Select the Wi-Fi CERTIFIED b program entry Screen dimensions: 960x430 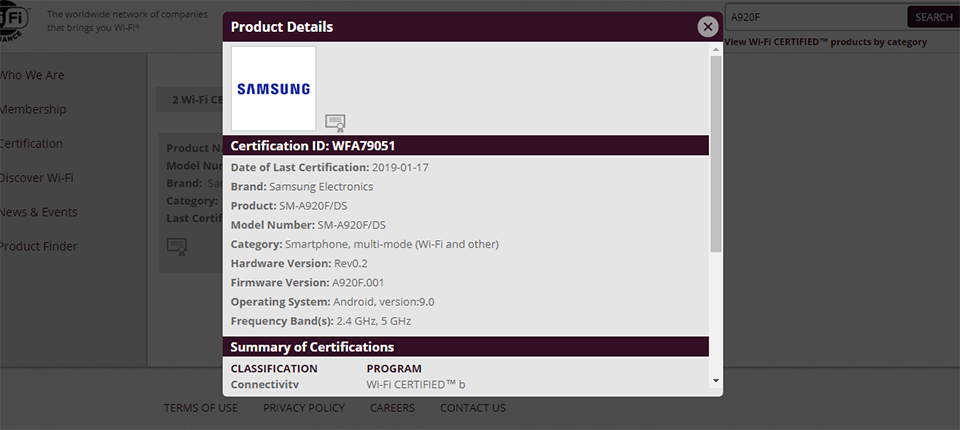point(416,385)
